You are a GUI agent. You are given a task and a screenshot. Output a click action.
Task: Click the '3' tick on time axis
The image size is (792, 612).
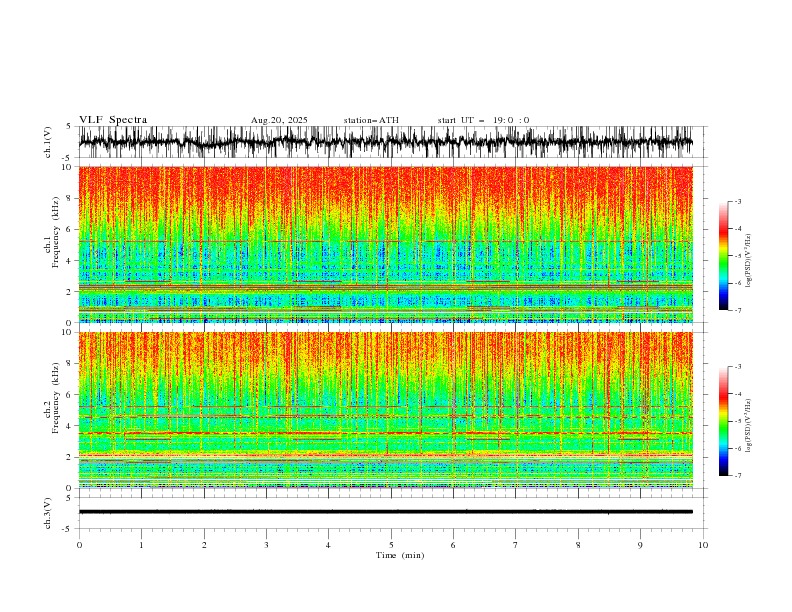(x=266, y=545)
